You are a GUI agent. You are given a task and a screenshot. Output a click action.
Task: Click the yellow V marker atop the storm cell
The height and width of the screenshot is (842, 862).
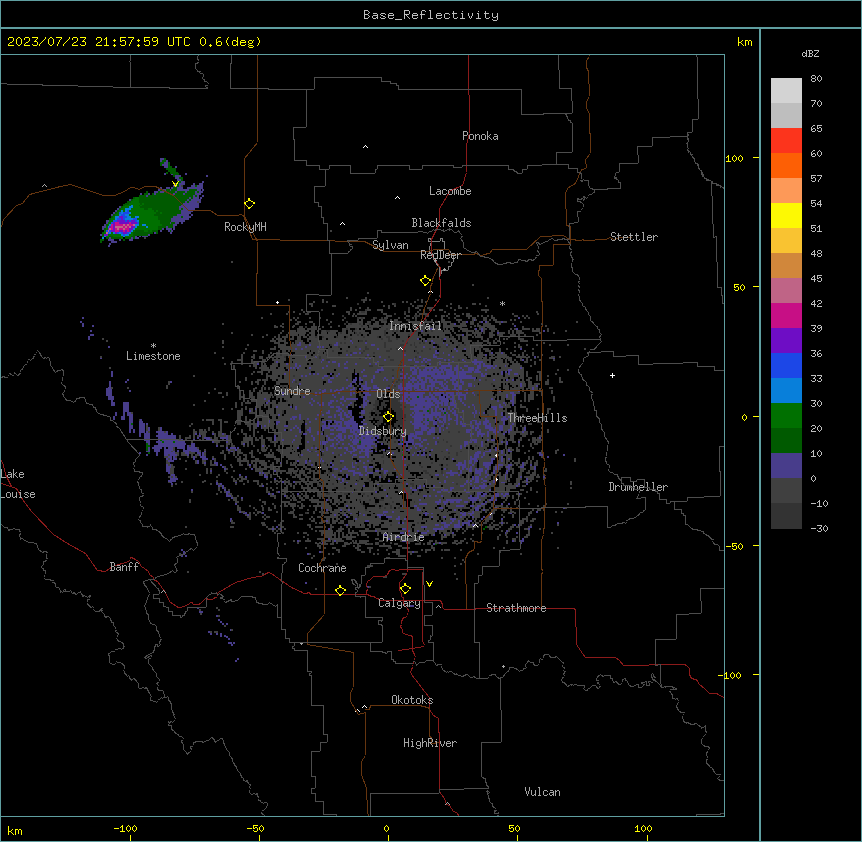[x=175, y=184]
